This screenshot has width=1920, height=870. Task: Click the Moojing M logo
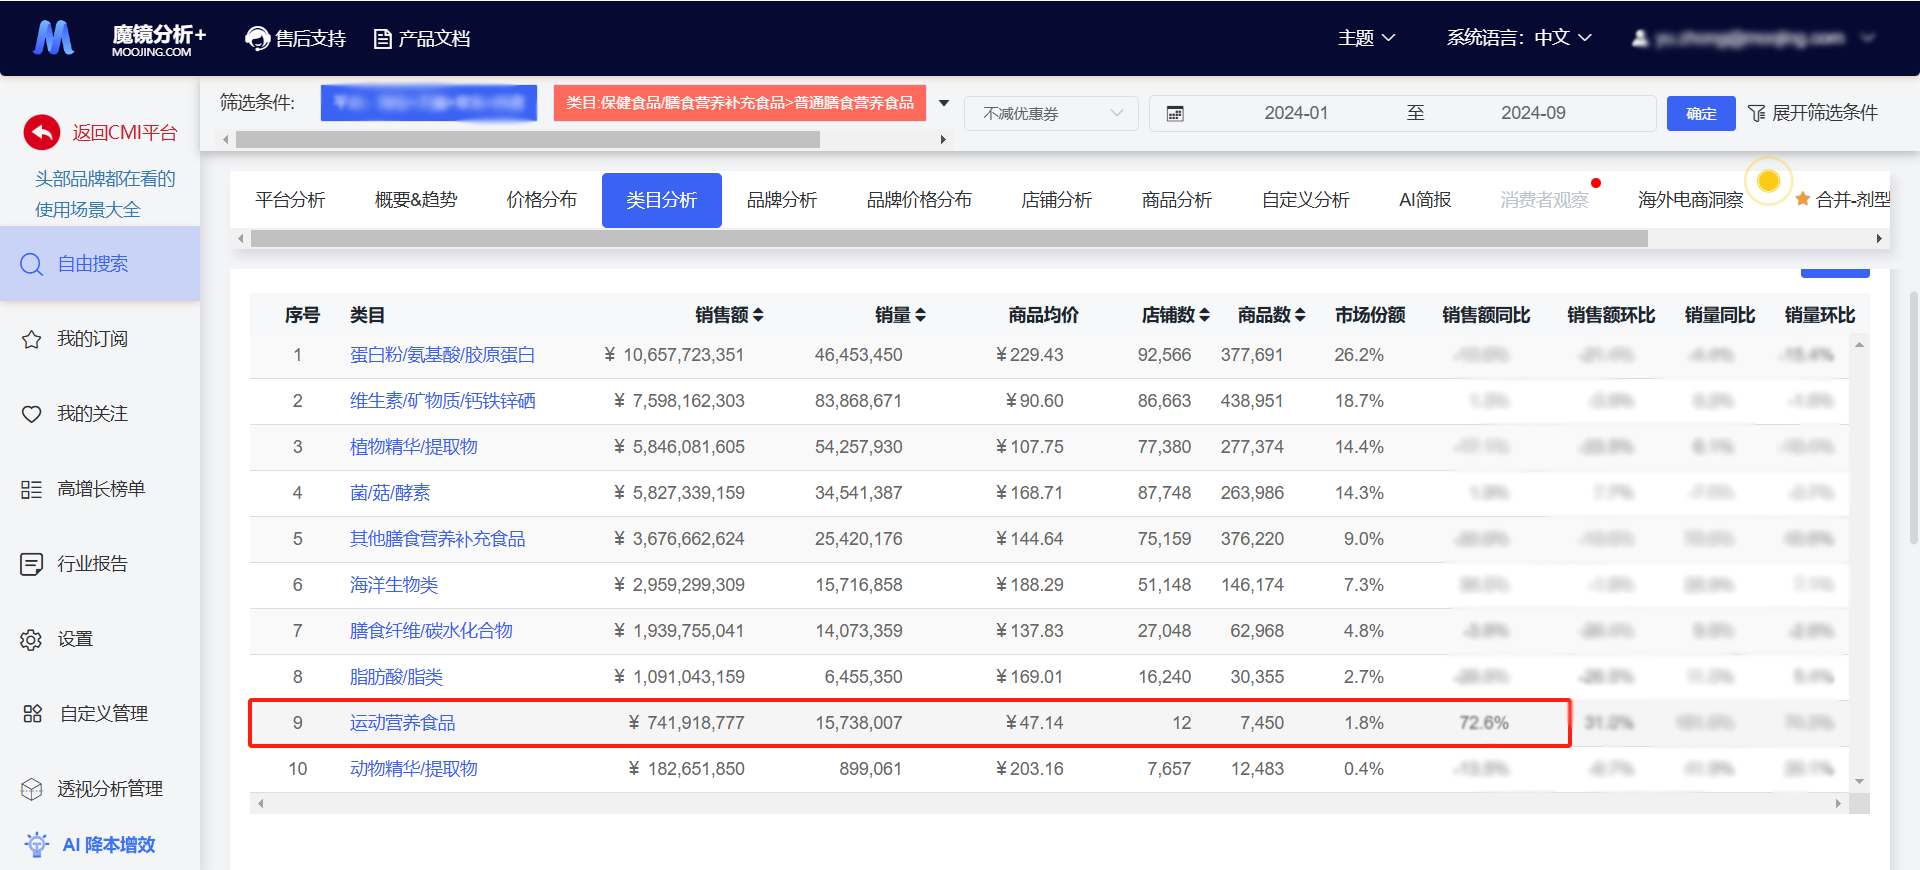tap(54, 38)
